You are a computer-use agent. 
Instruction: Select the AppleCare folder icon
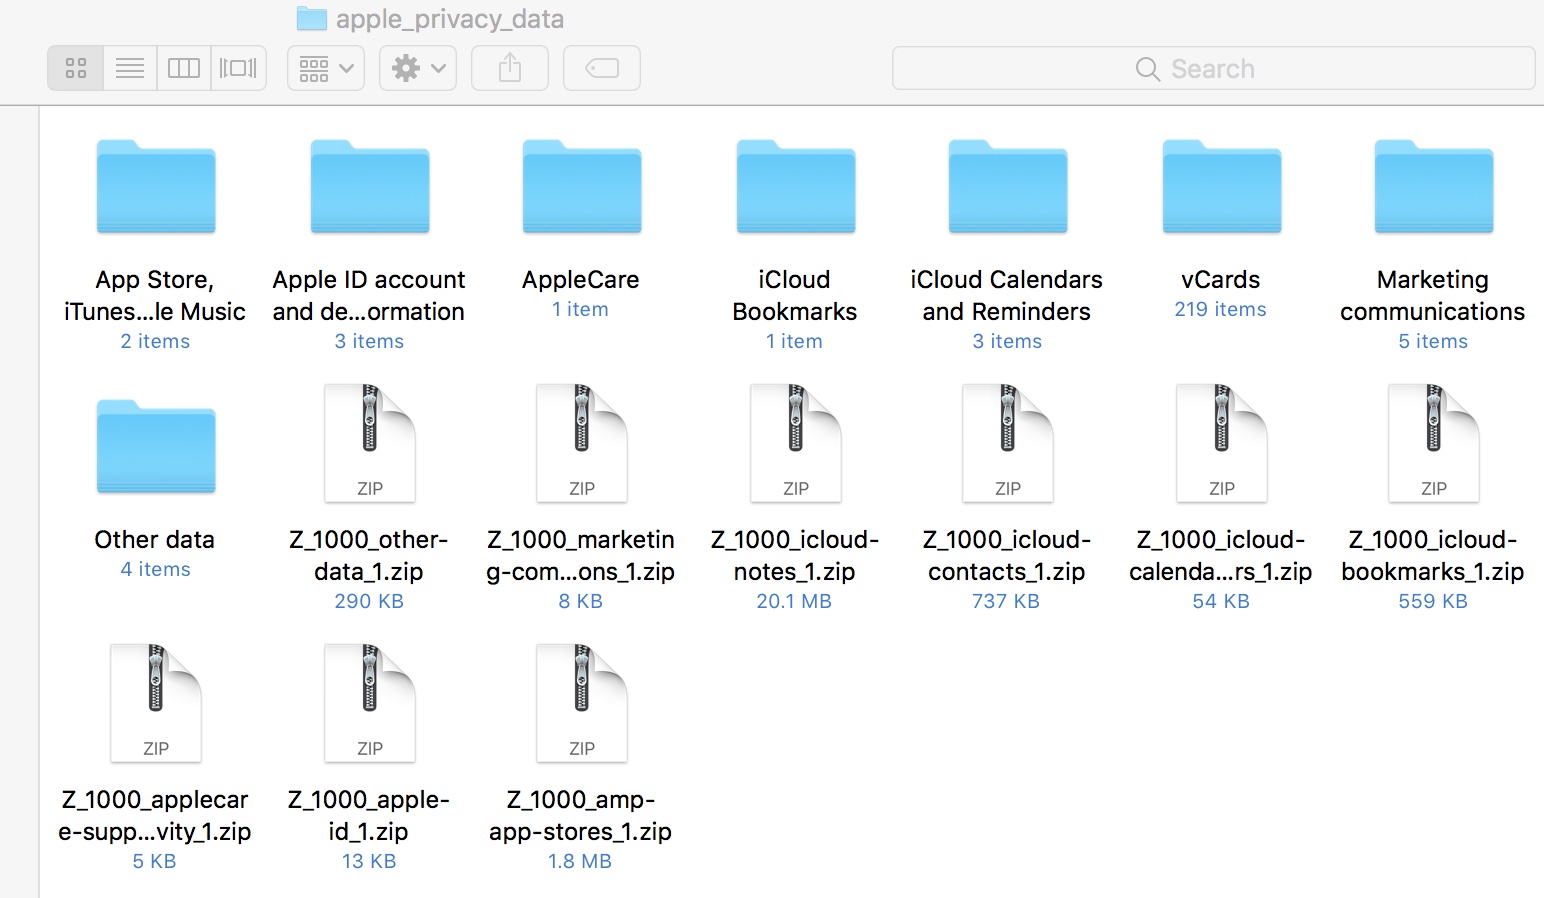(582, 187)
